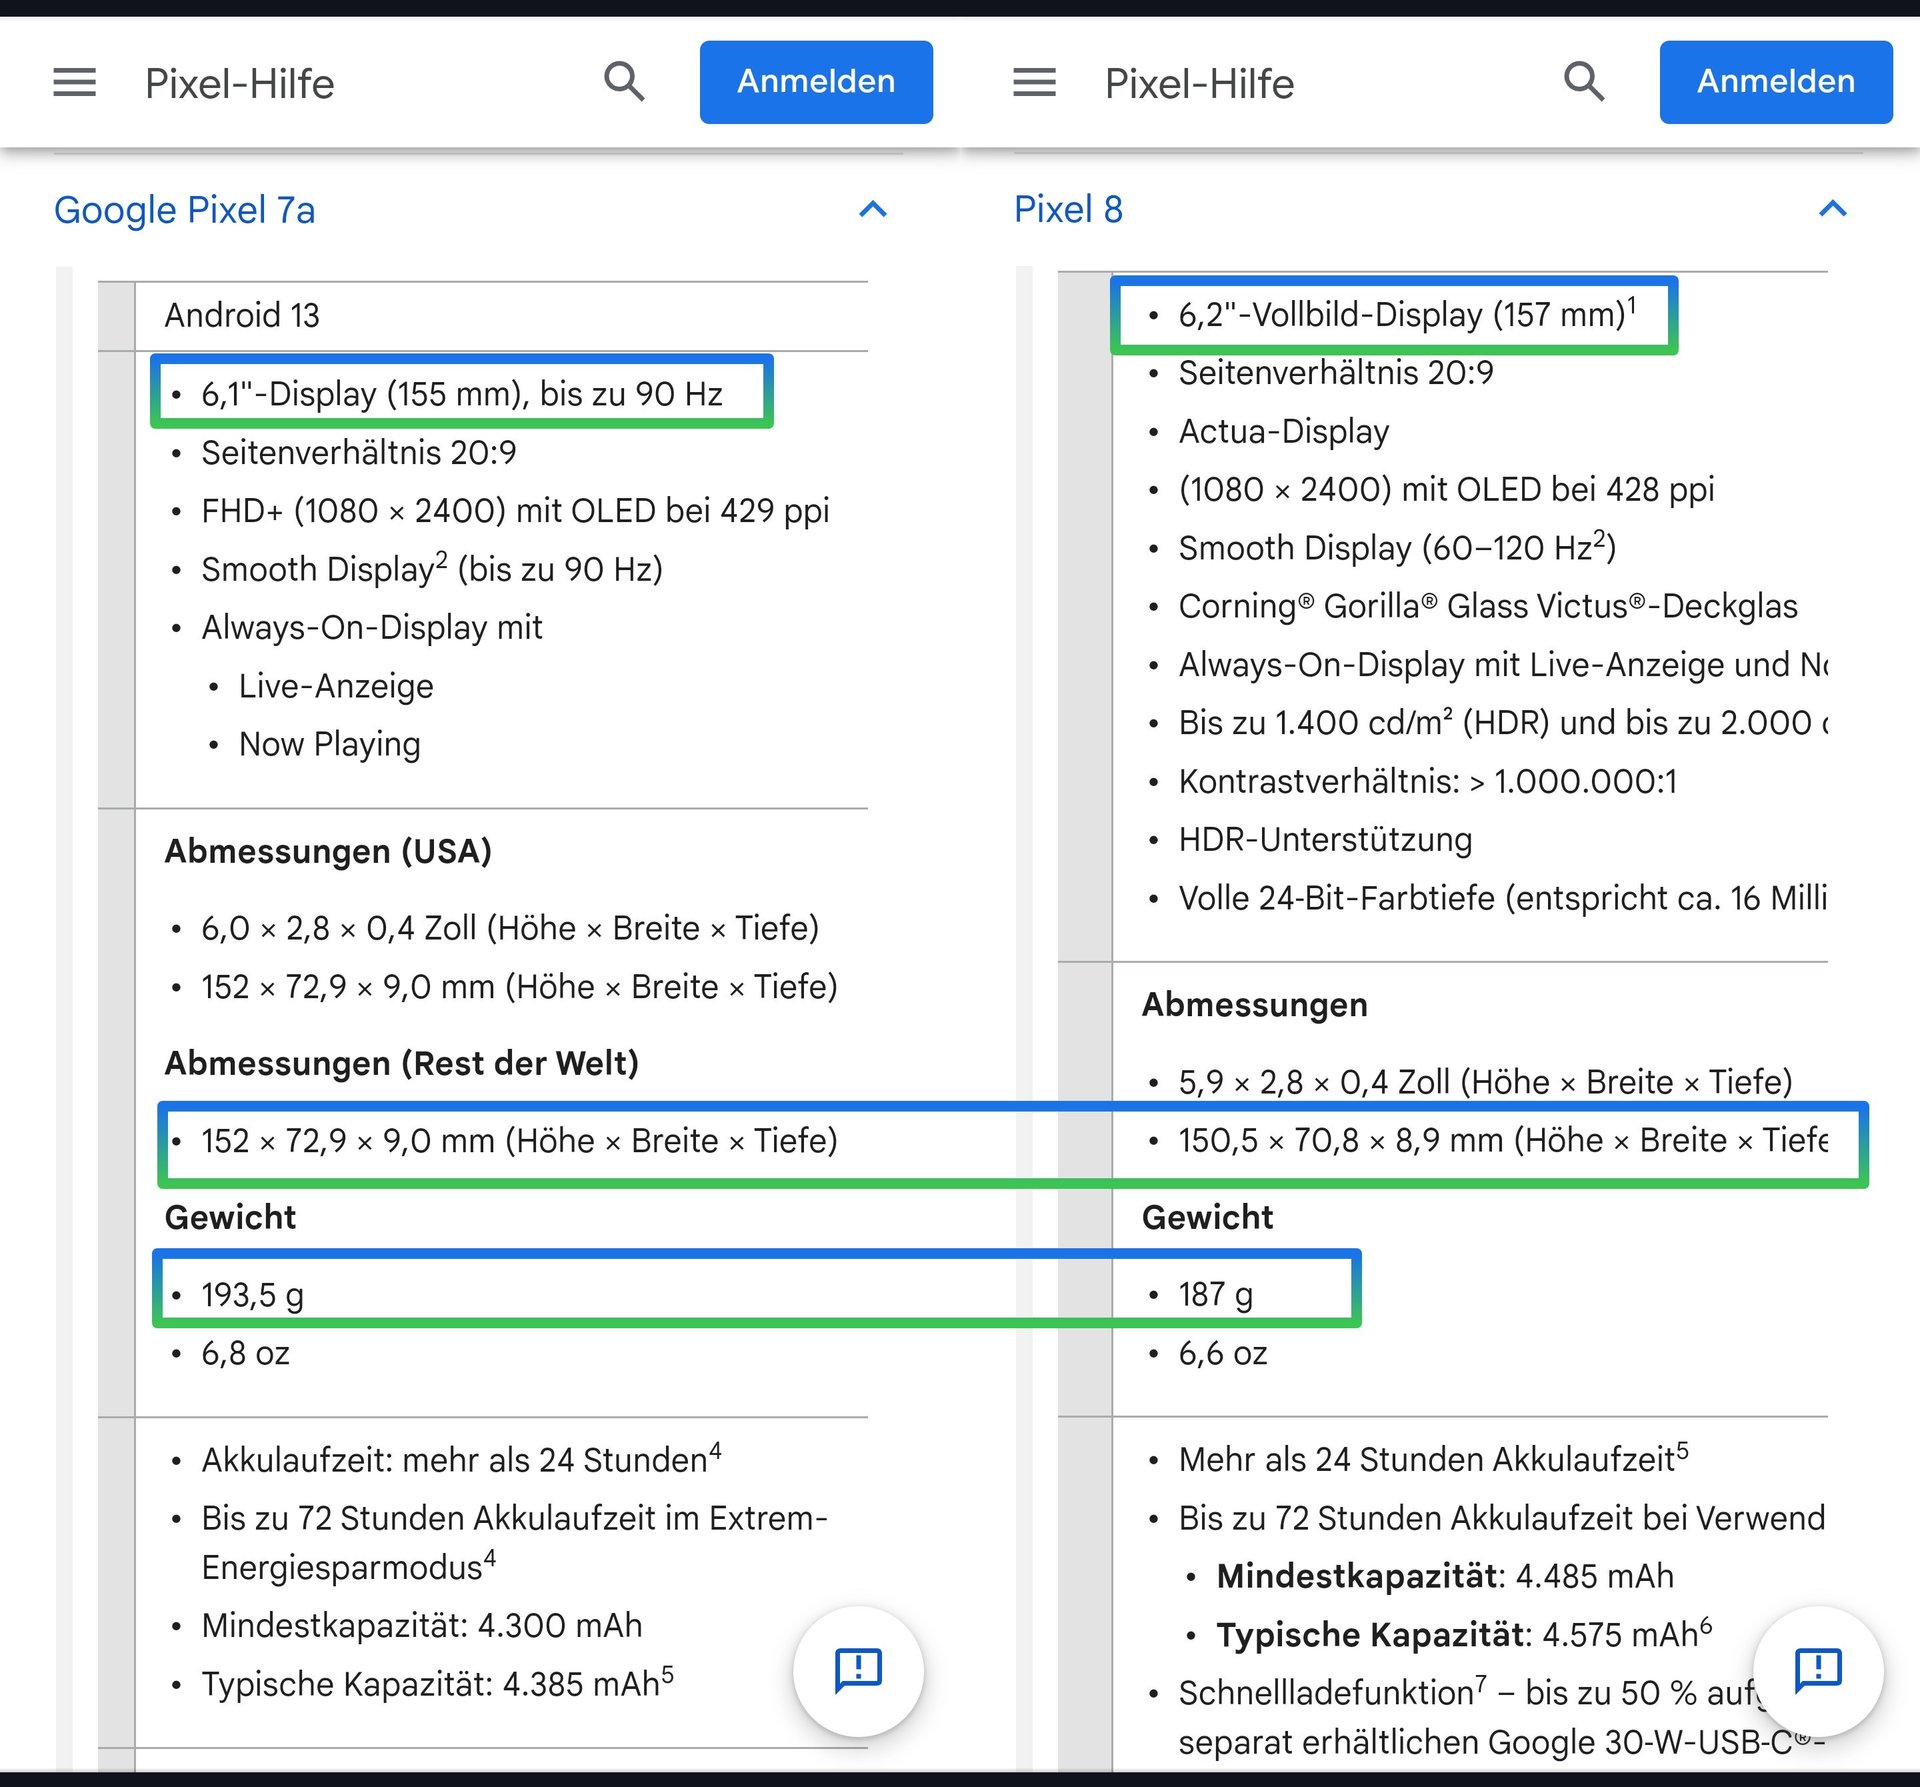This screenshot has height=1787, width=1920.
Task: Click 187 g weight entry
Action: coord(1215,1294)
